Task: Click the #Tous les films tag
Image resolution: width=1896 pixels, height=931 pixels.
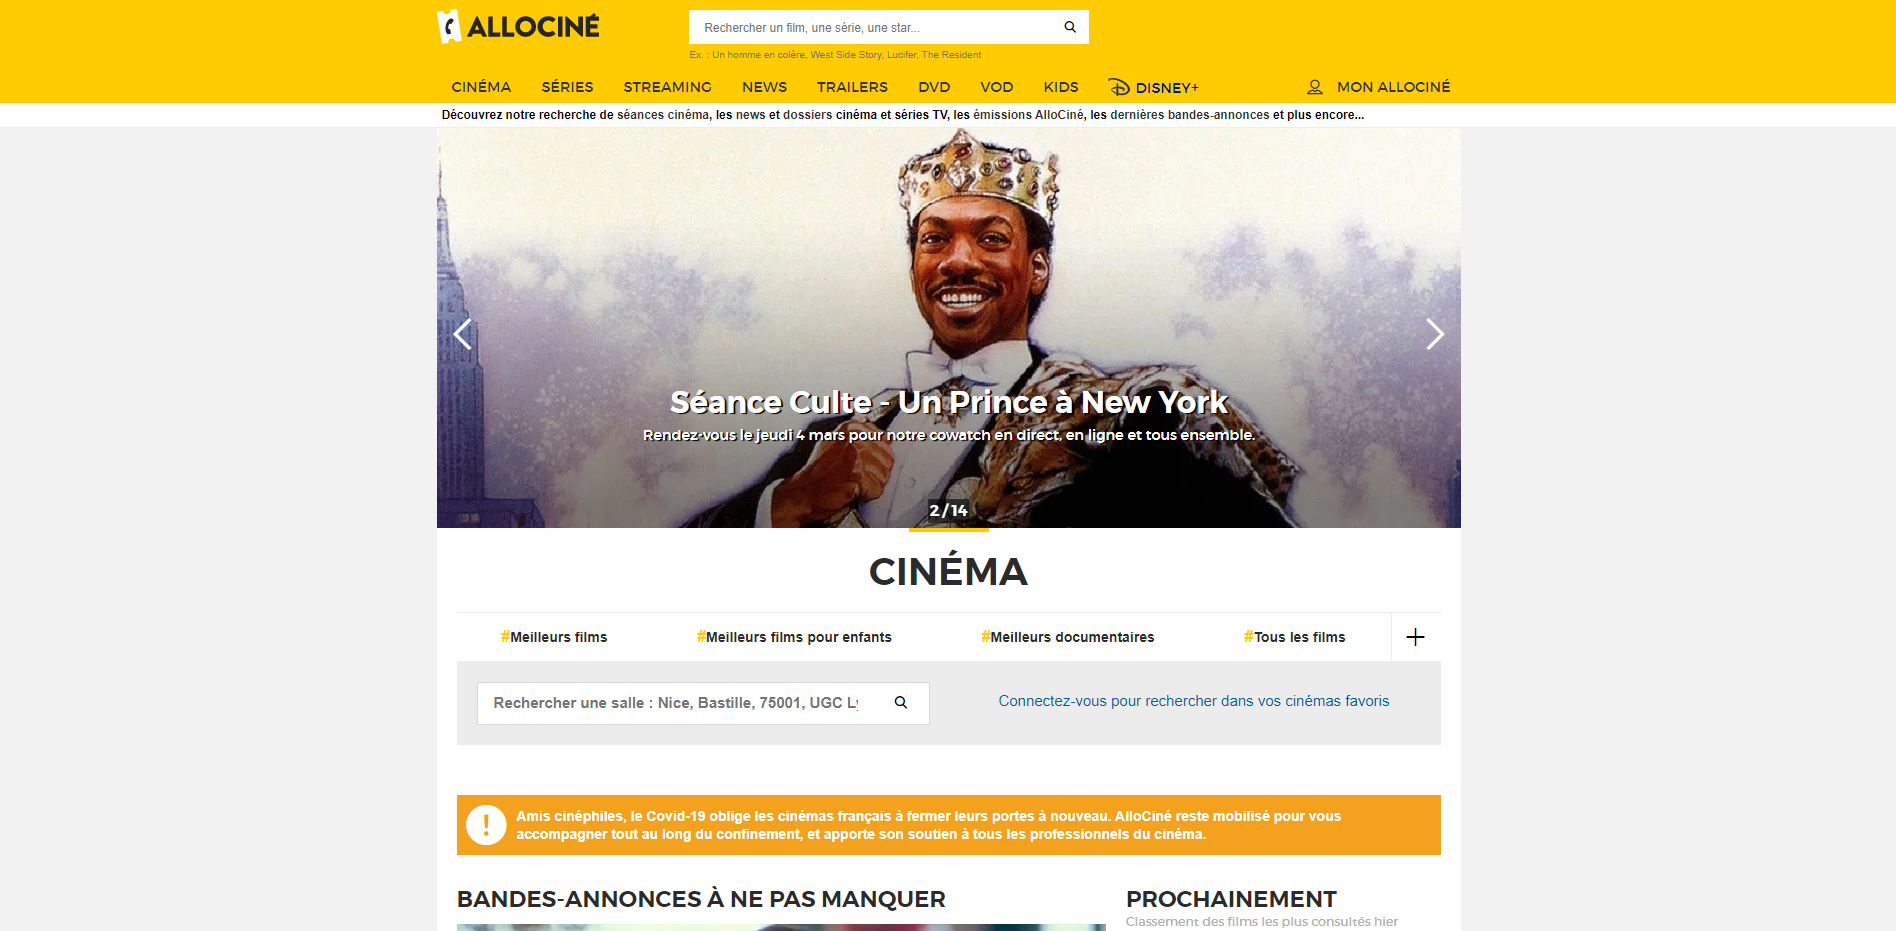Action: (x=1294, y=637)
